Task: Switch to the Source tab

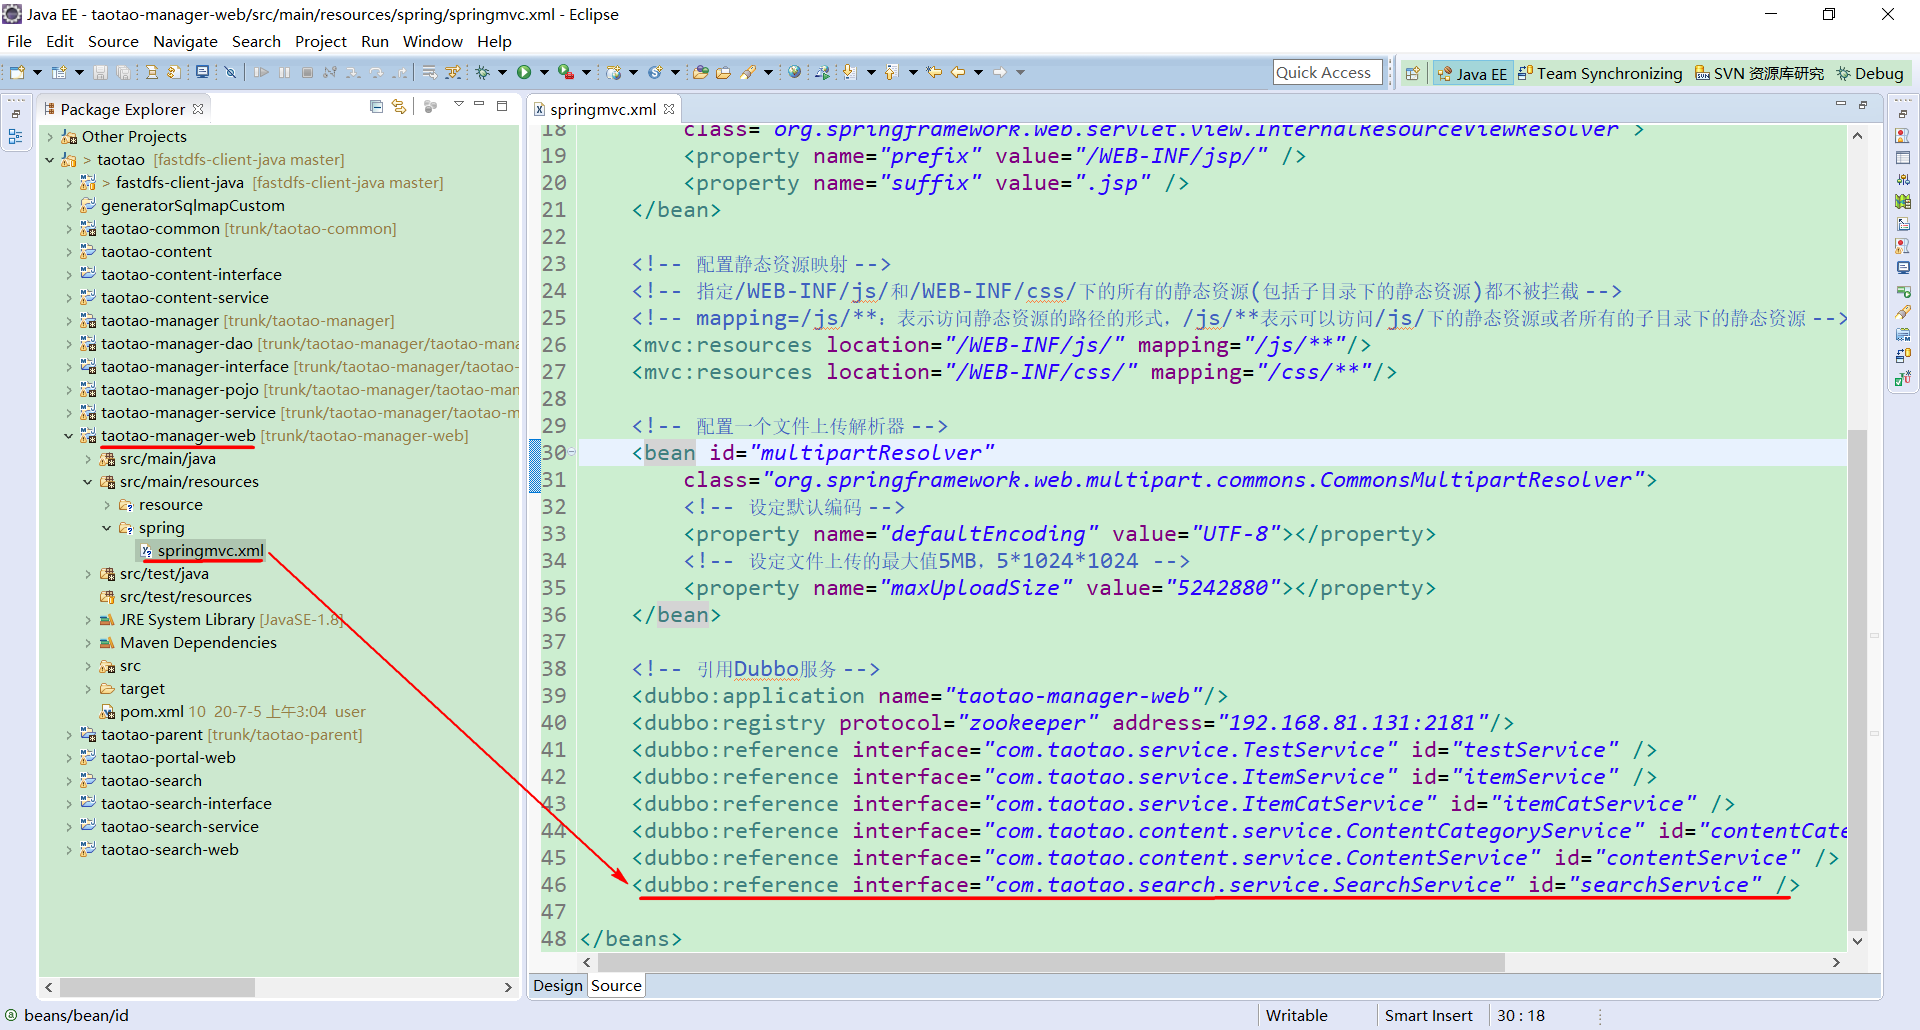Action: [x=616, y=986]
